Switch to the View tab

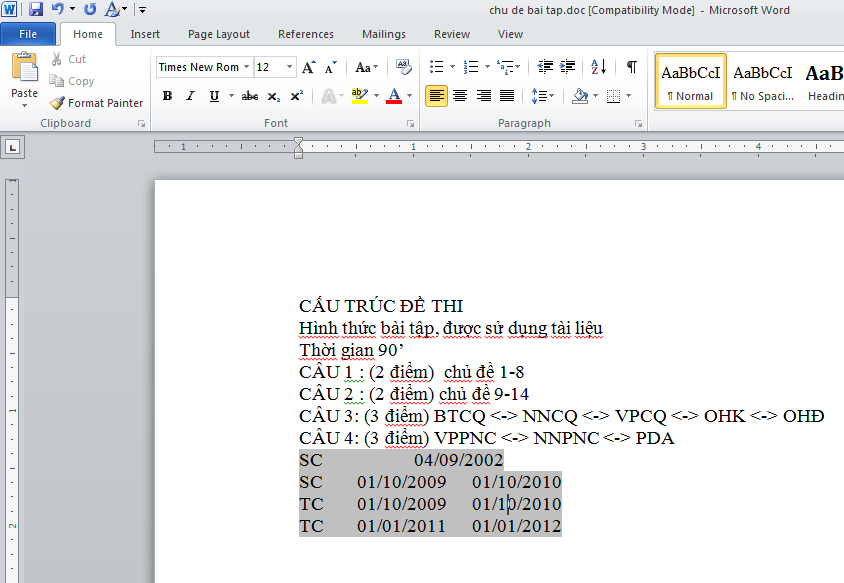[x=510, y=34]
